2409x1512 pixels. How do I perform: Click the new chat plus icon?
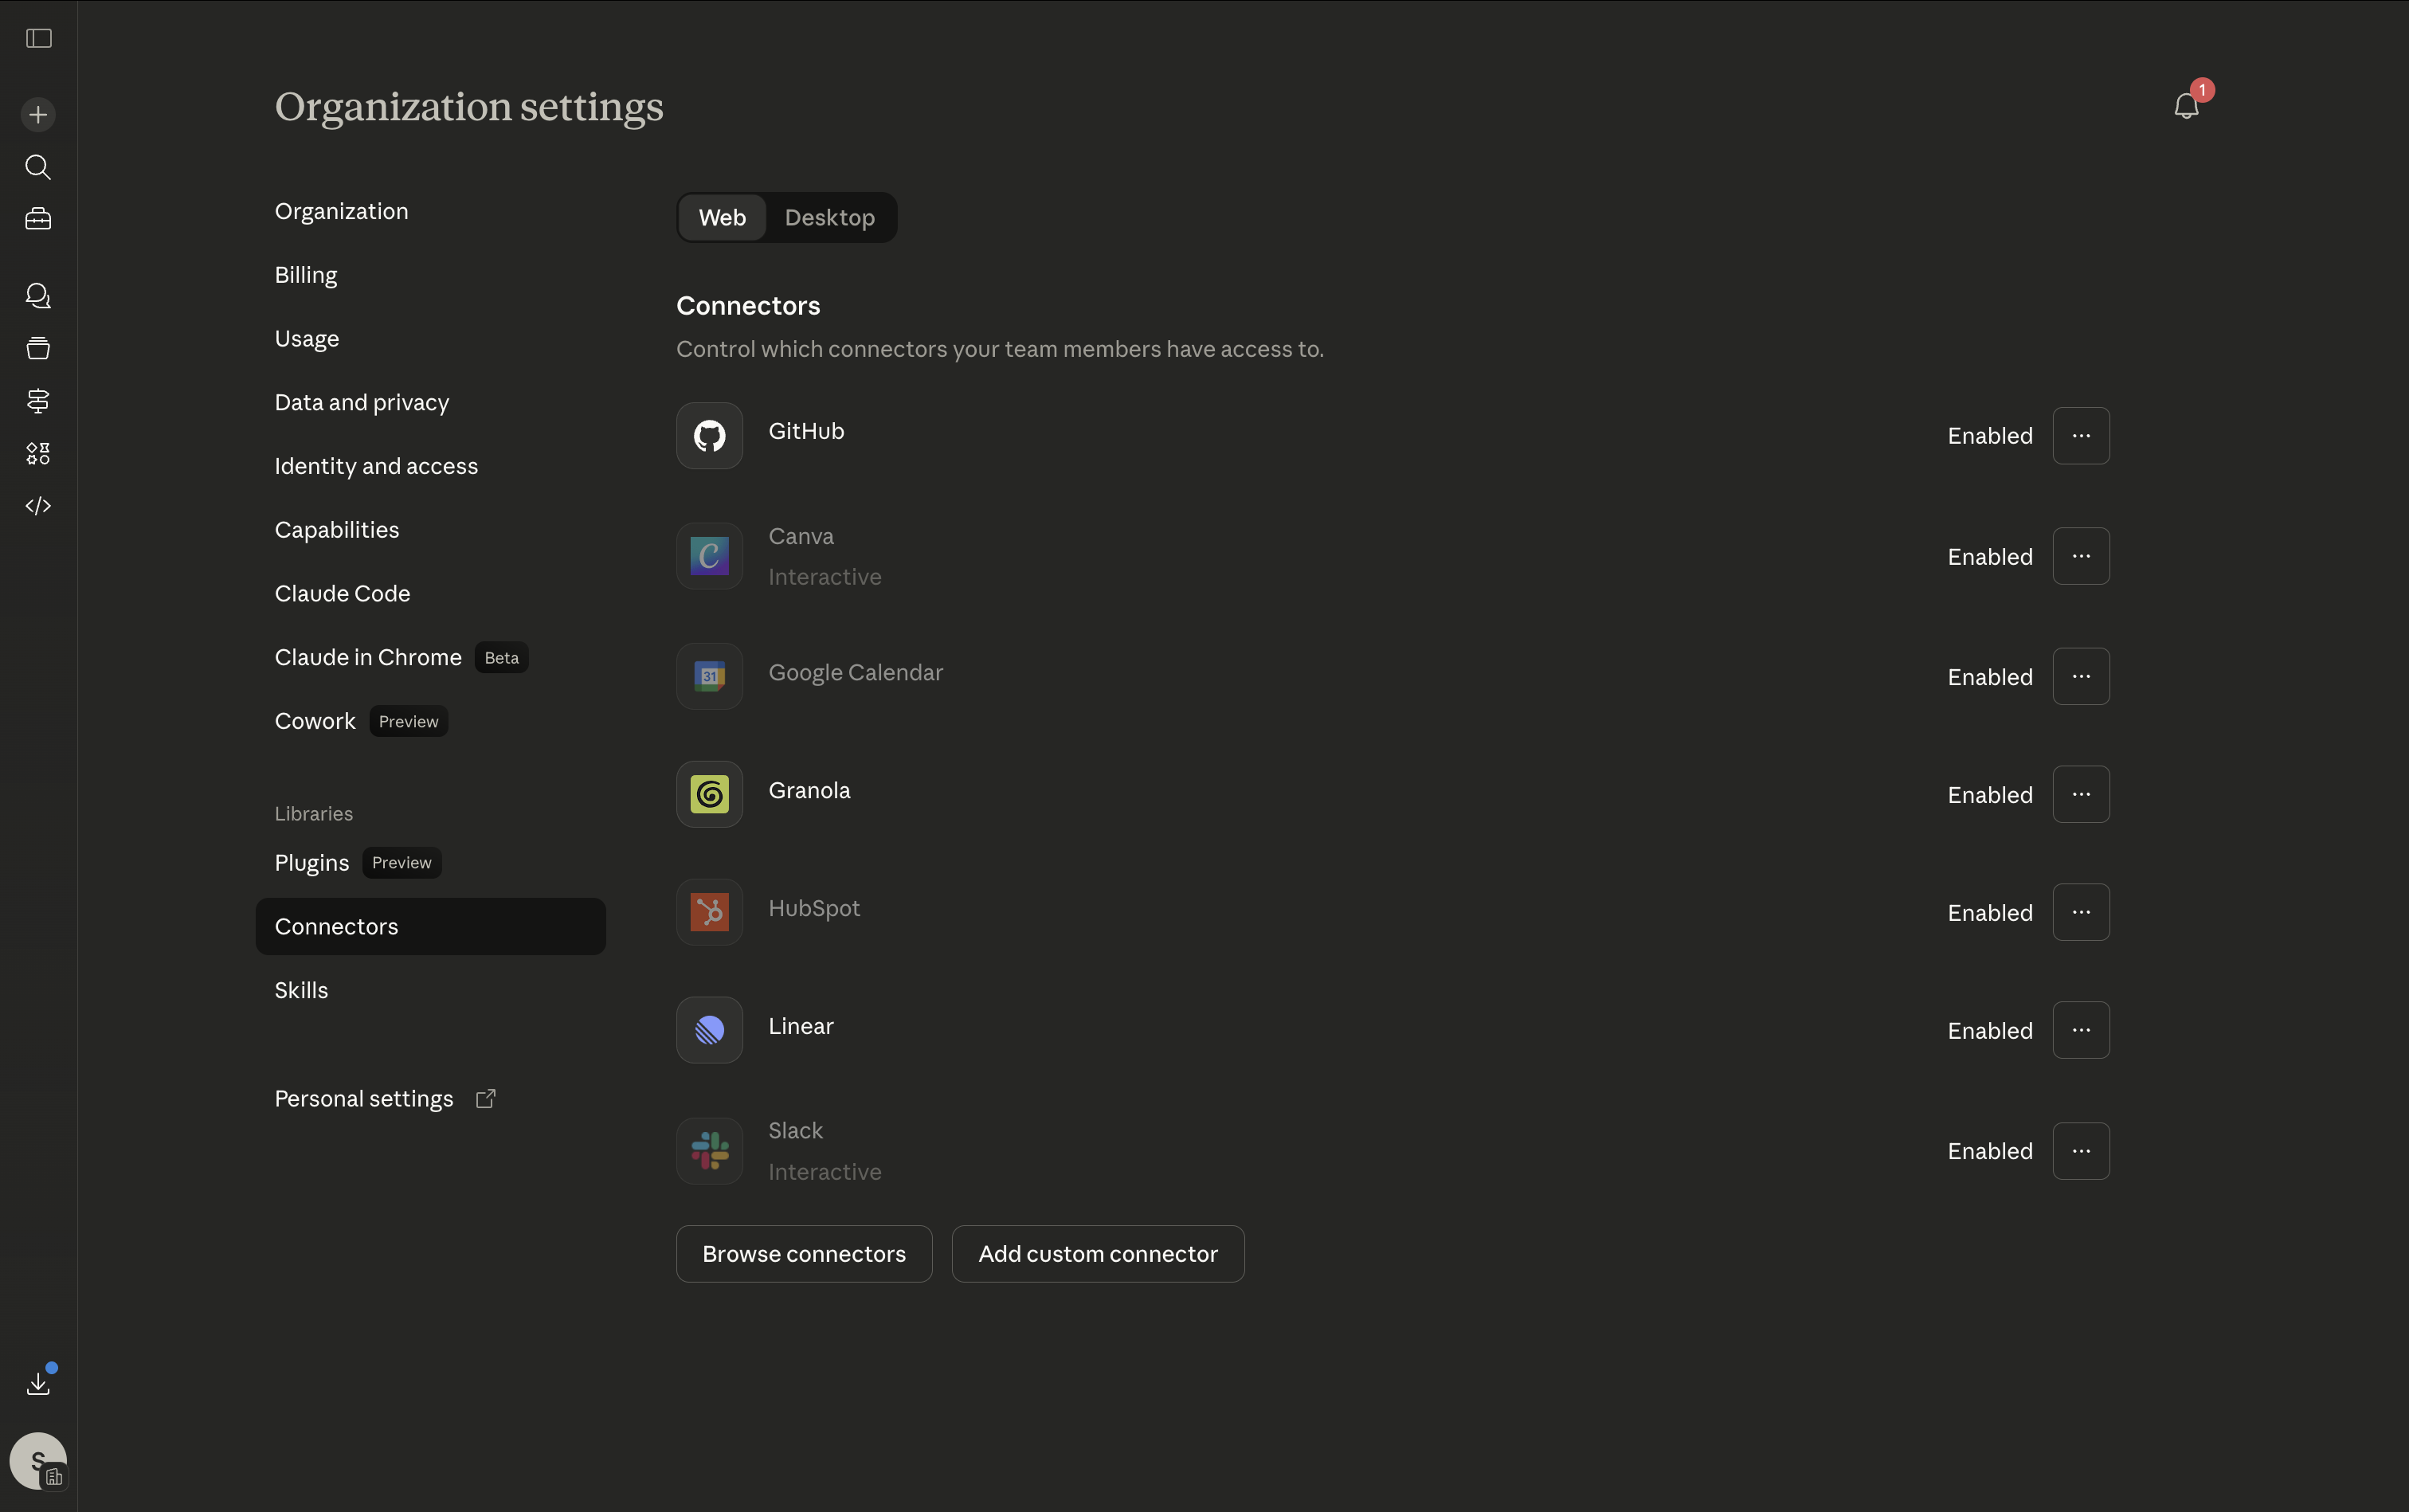coord(38,114)
